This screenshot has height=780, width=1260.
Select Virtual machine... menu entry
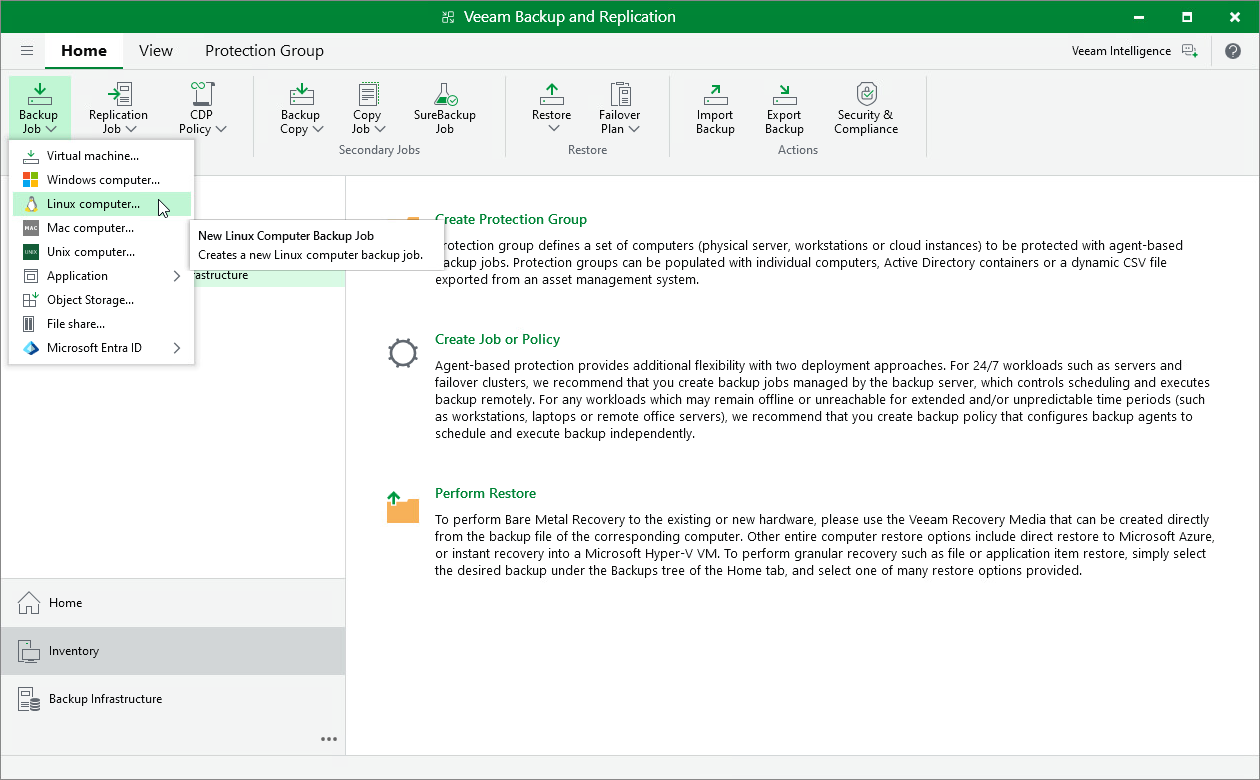click(x=101, y=156)
